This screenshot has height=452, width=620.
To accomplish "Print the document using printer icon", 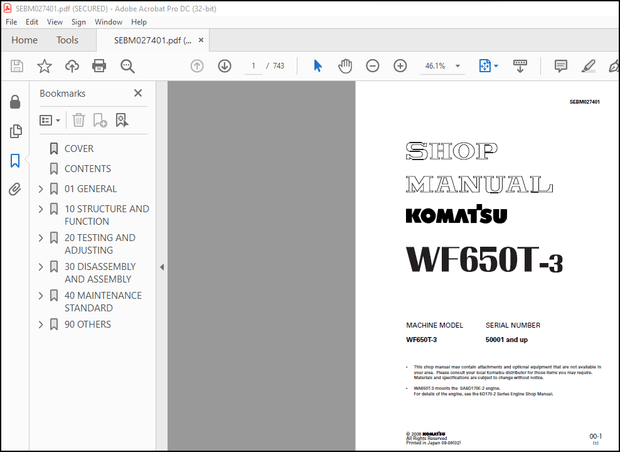I will [99, 66].
